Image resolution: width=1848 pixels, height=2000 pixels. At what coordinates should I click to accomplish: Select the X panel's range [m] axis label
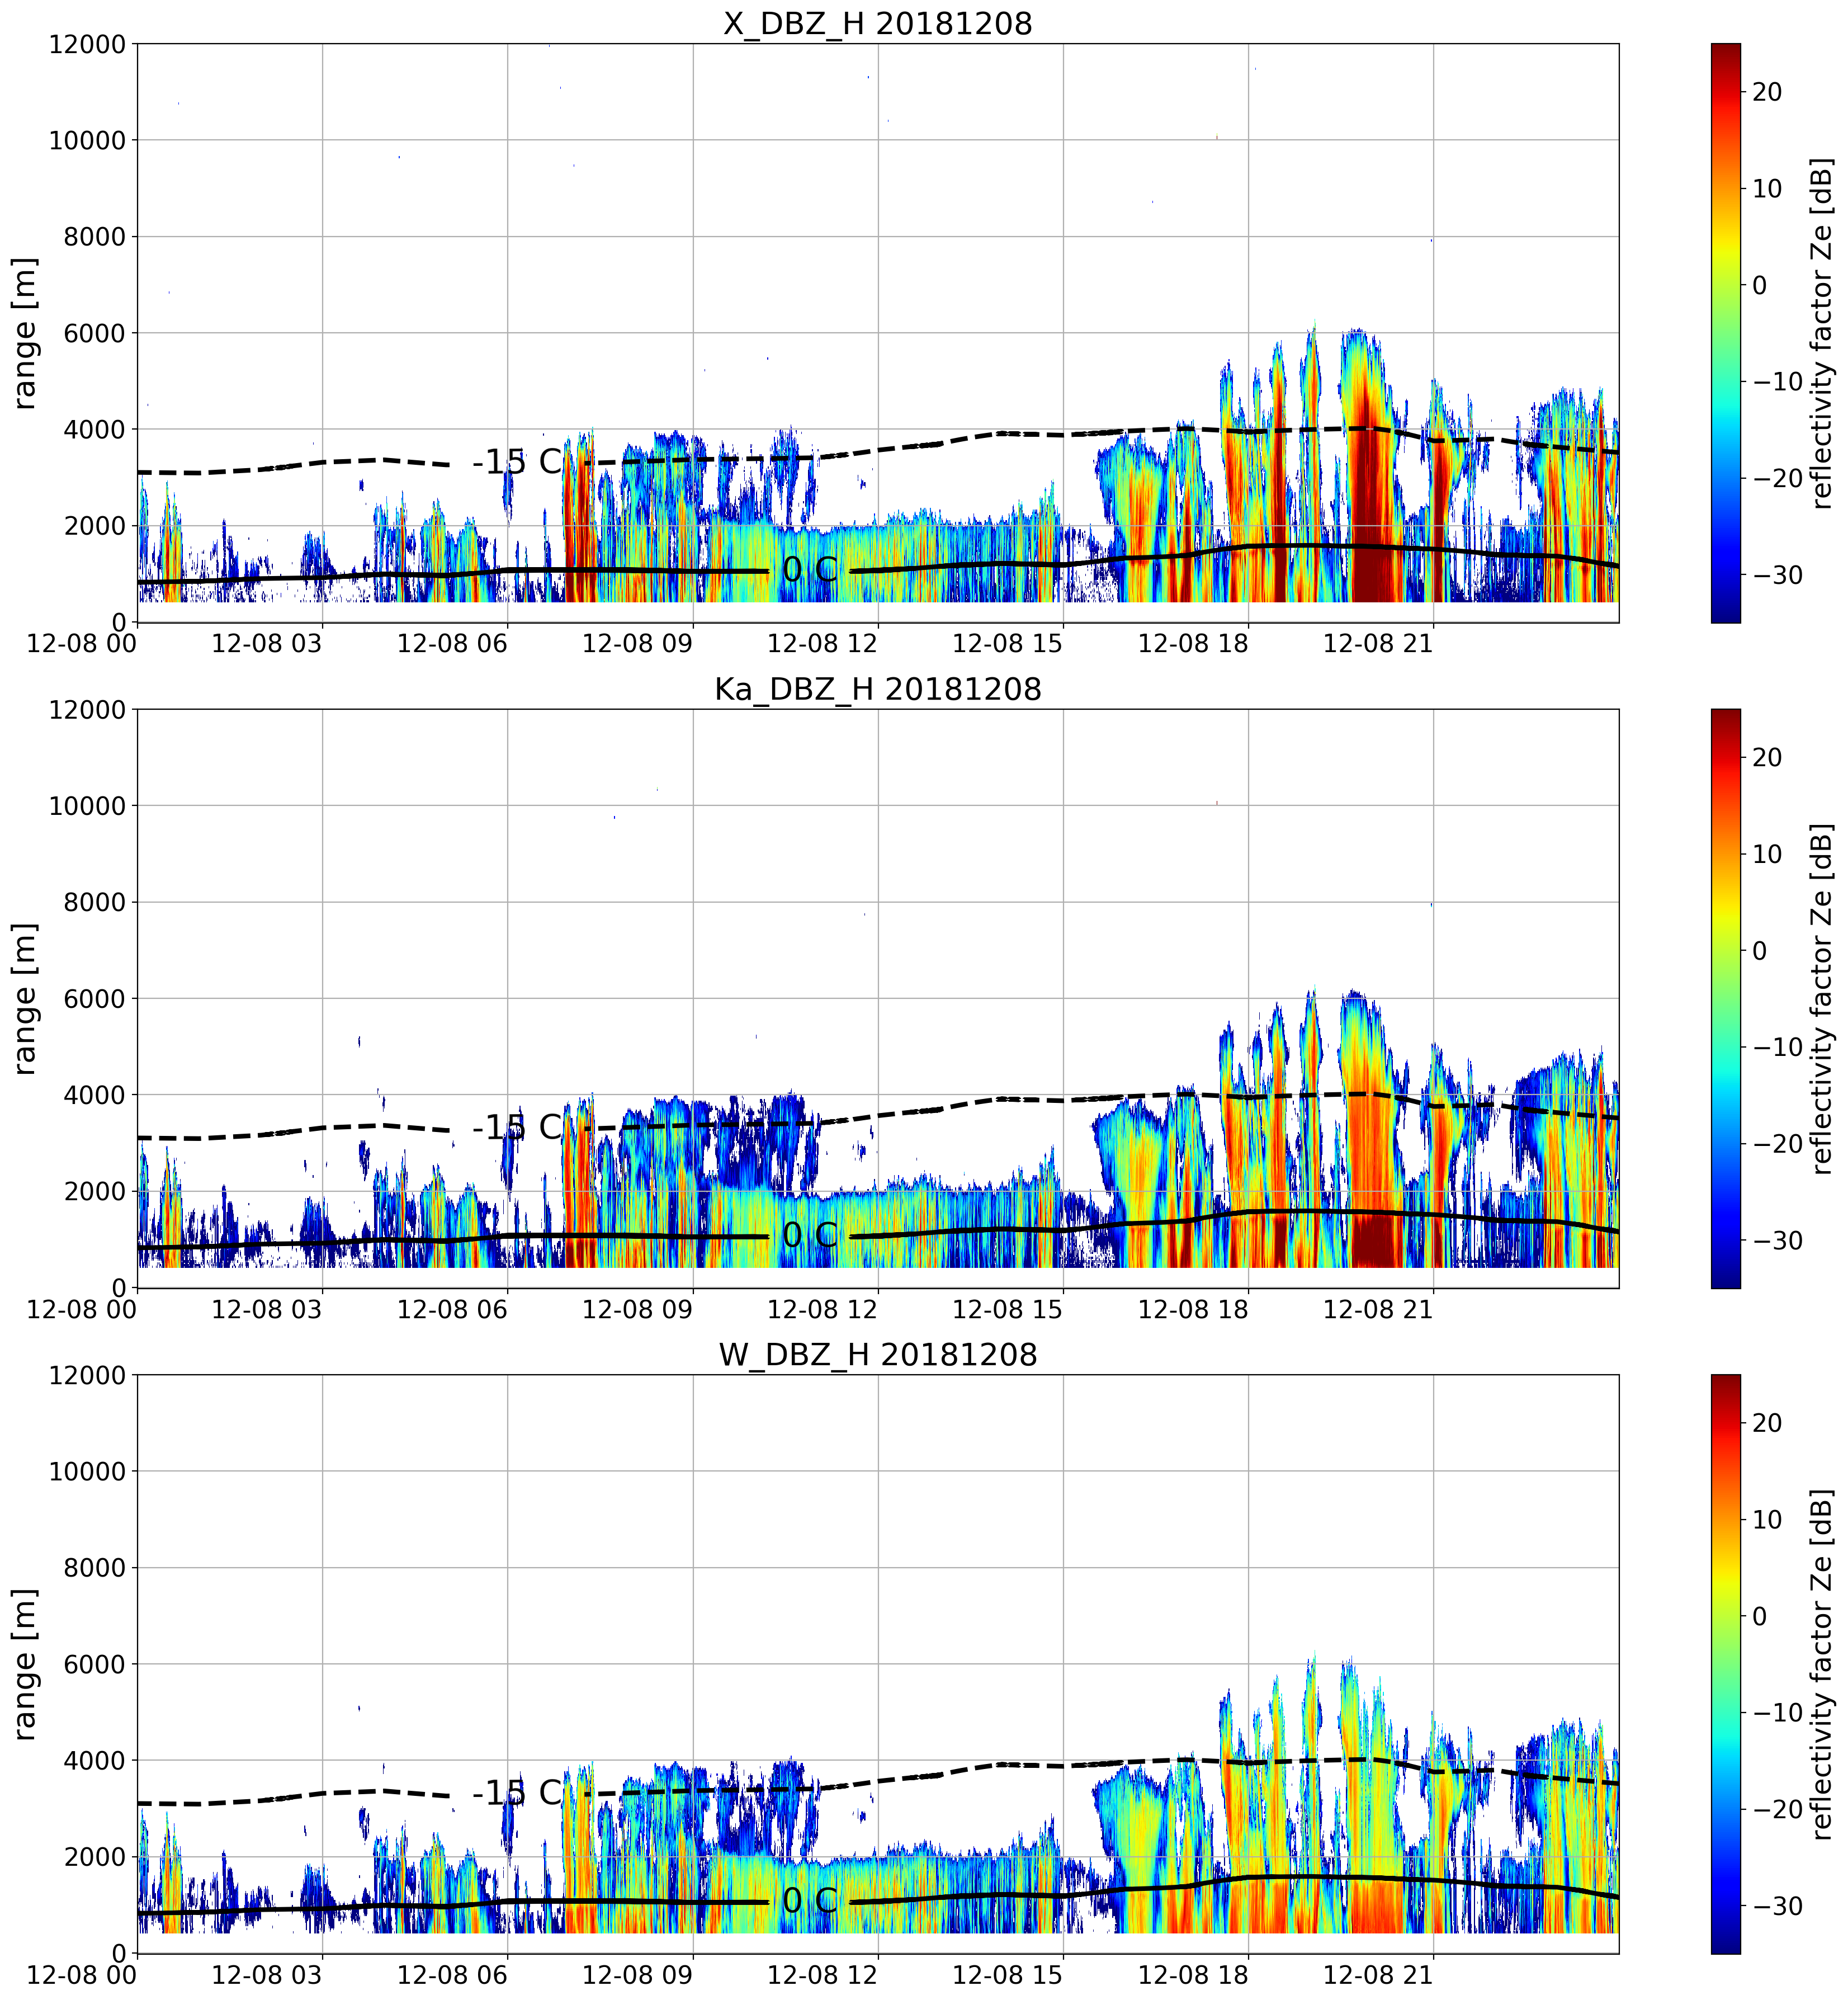[25, 333]
